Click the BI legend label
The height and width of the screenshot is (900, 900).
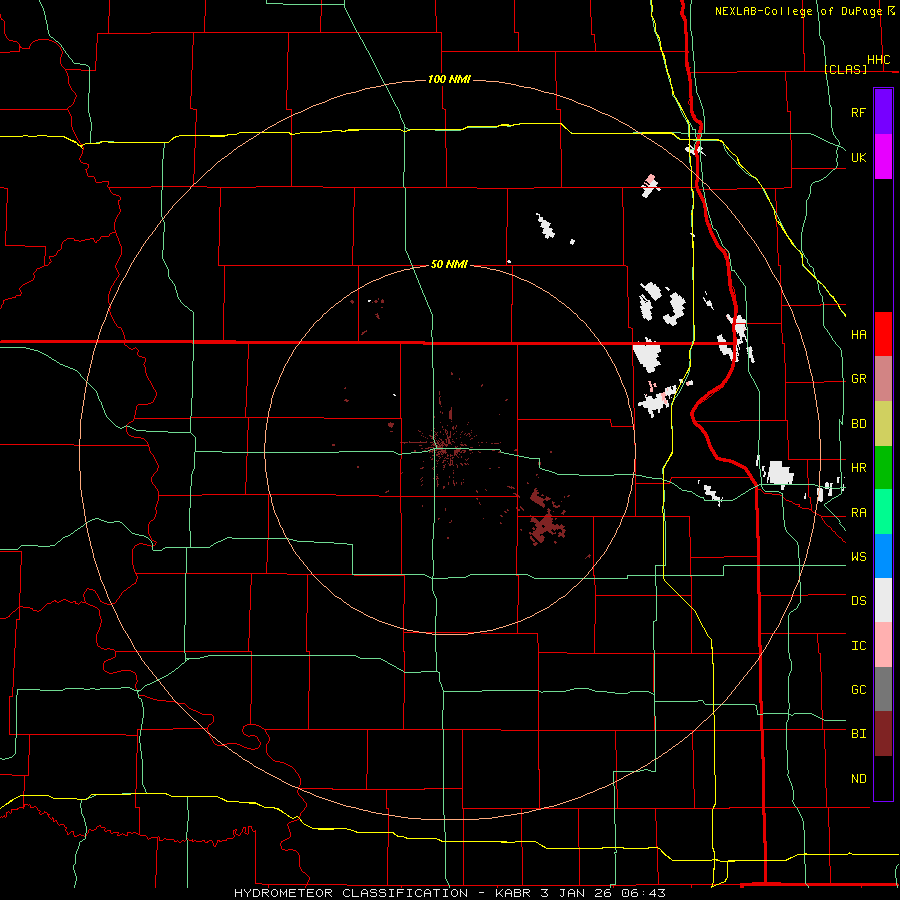click(859, 734)
